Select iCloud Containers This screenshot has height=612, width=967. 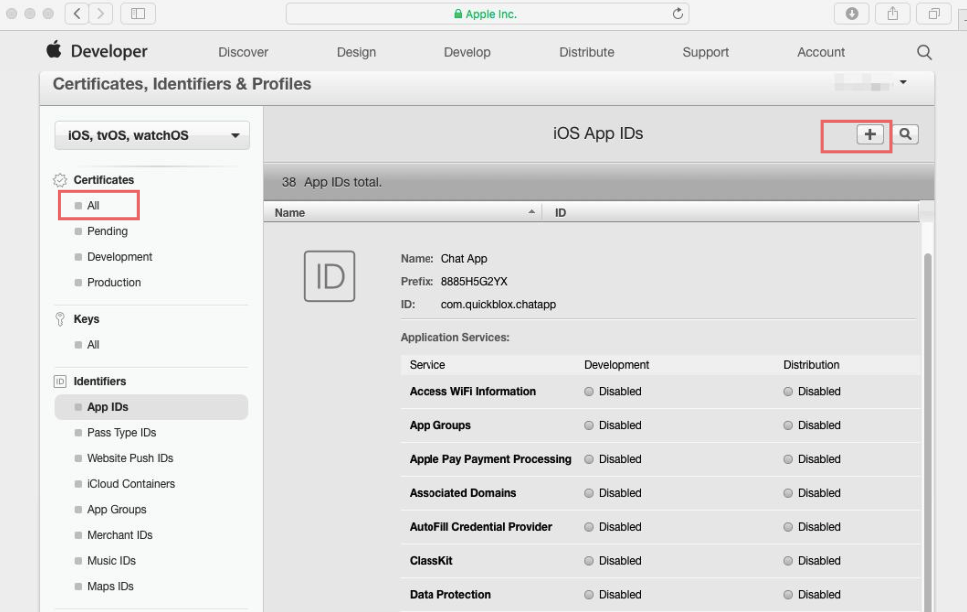131,484
